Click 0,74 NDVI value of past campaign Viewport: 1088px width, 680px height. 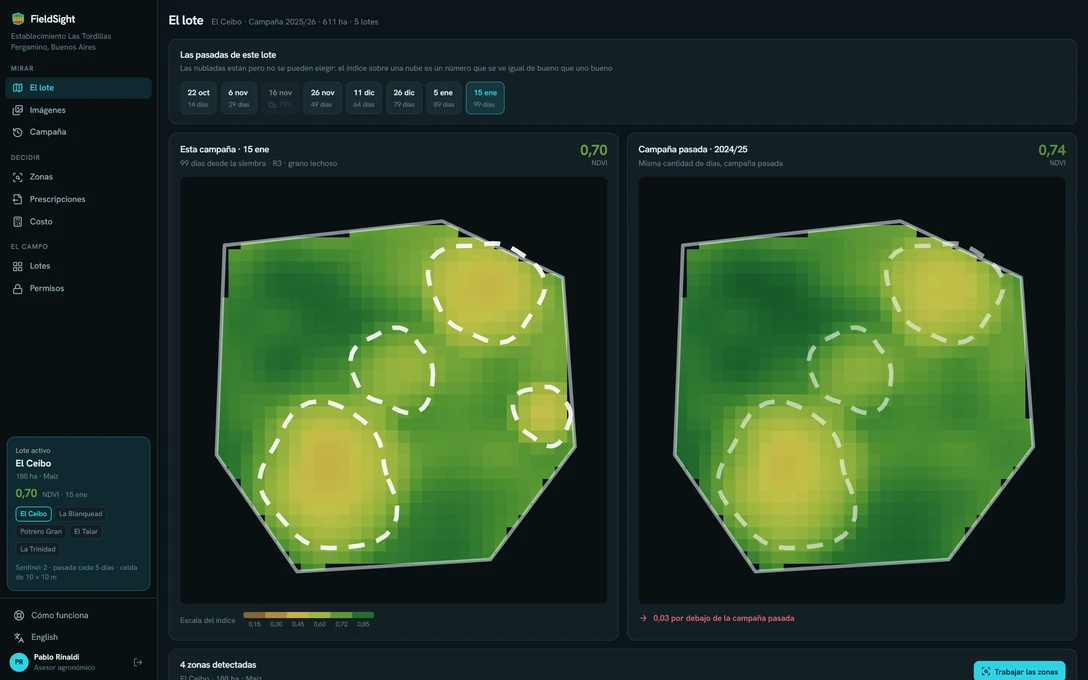tap(1051, 150)
